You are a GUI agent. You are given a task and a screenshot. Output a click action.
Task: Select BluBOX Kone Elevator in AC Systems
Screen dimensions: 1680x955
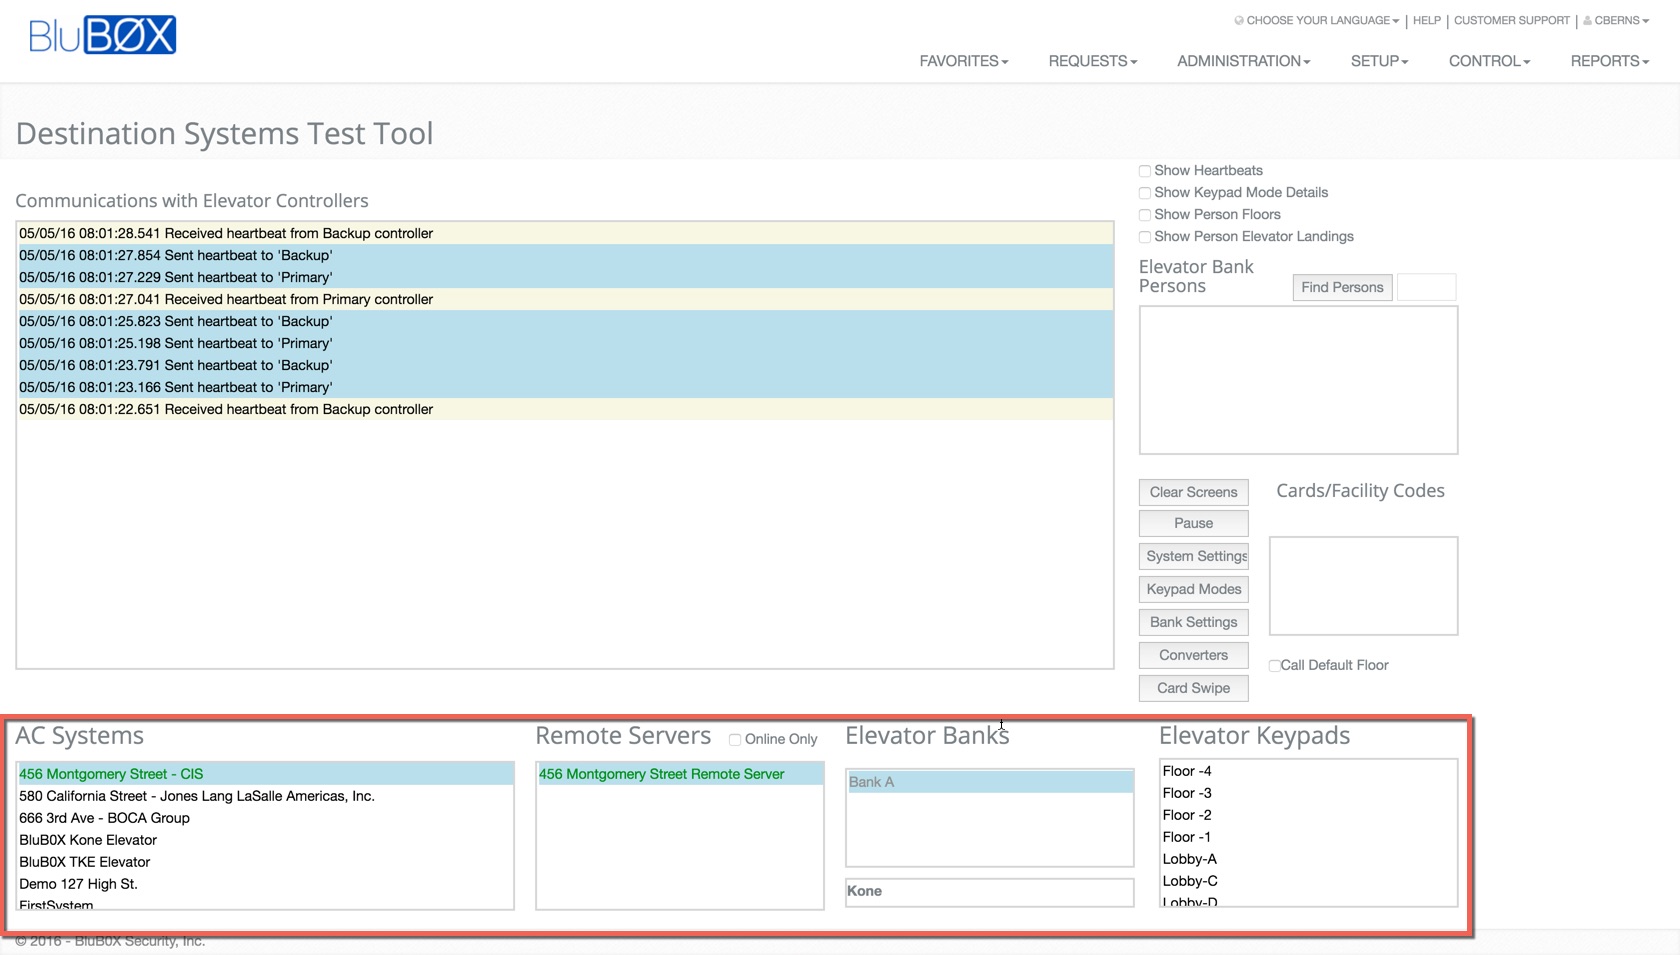pos(88,840)
